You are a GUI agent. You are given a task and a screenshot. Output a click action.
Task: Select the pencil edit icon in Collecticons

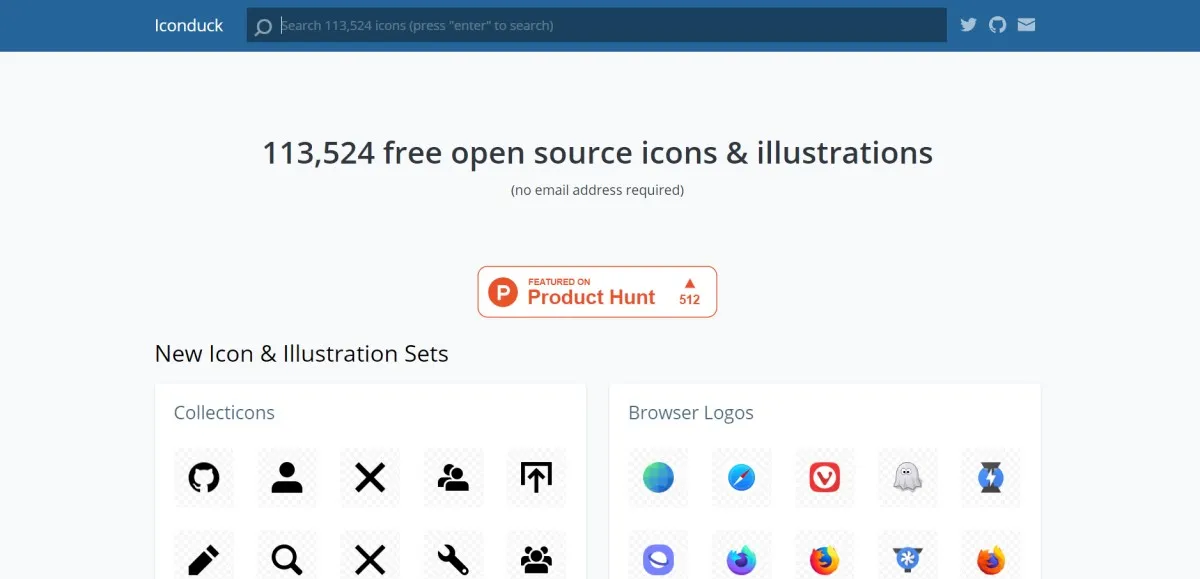click(204, 558)
